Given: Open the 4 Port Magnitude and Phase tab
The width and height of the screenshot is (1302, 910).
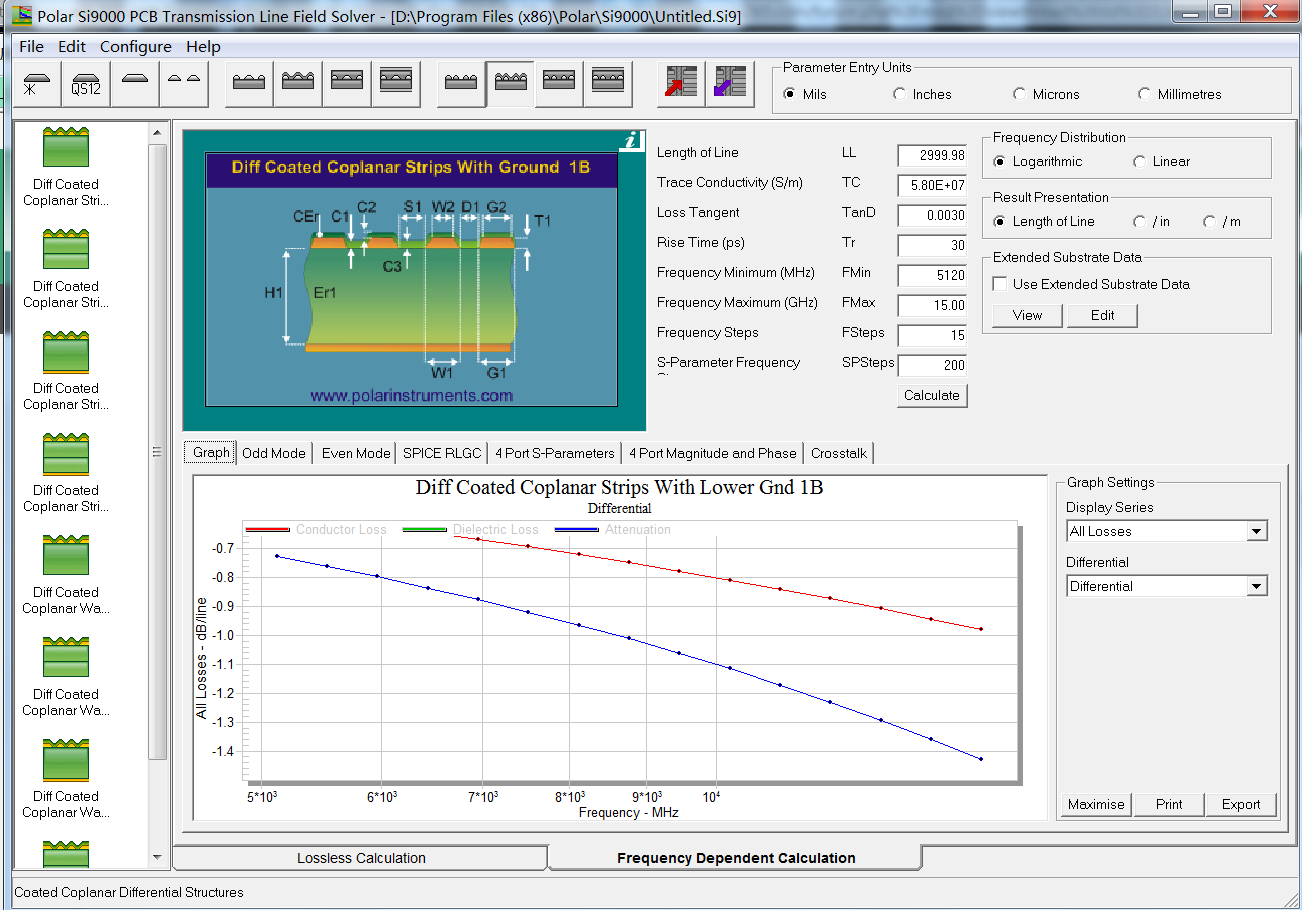Looking at the screenshot, I should 713,453.
